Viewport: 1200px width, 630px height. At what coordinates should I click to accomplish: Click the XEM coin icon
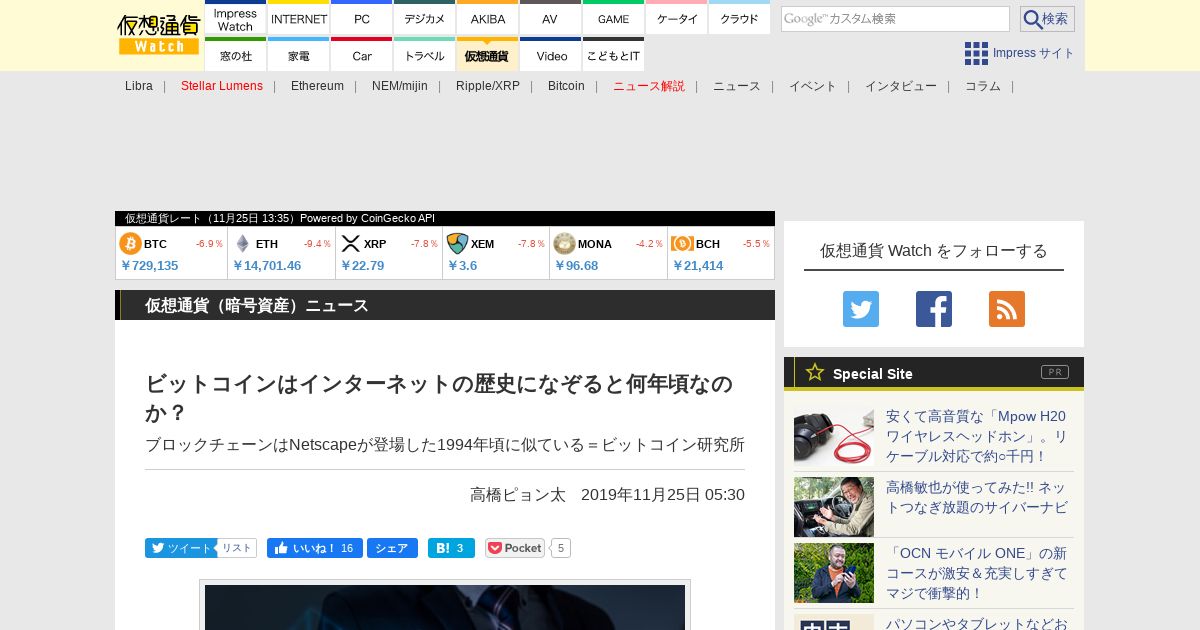[x=457, y=243]
